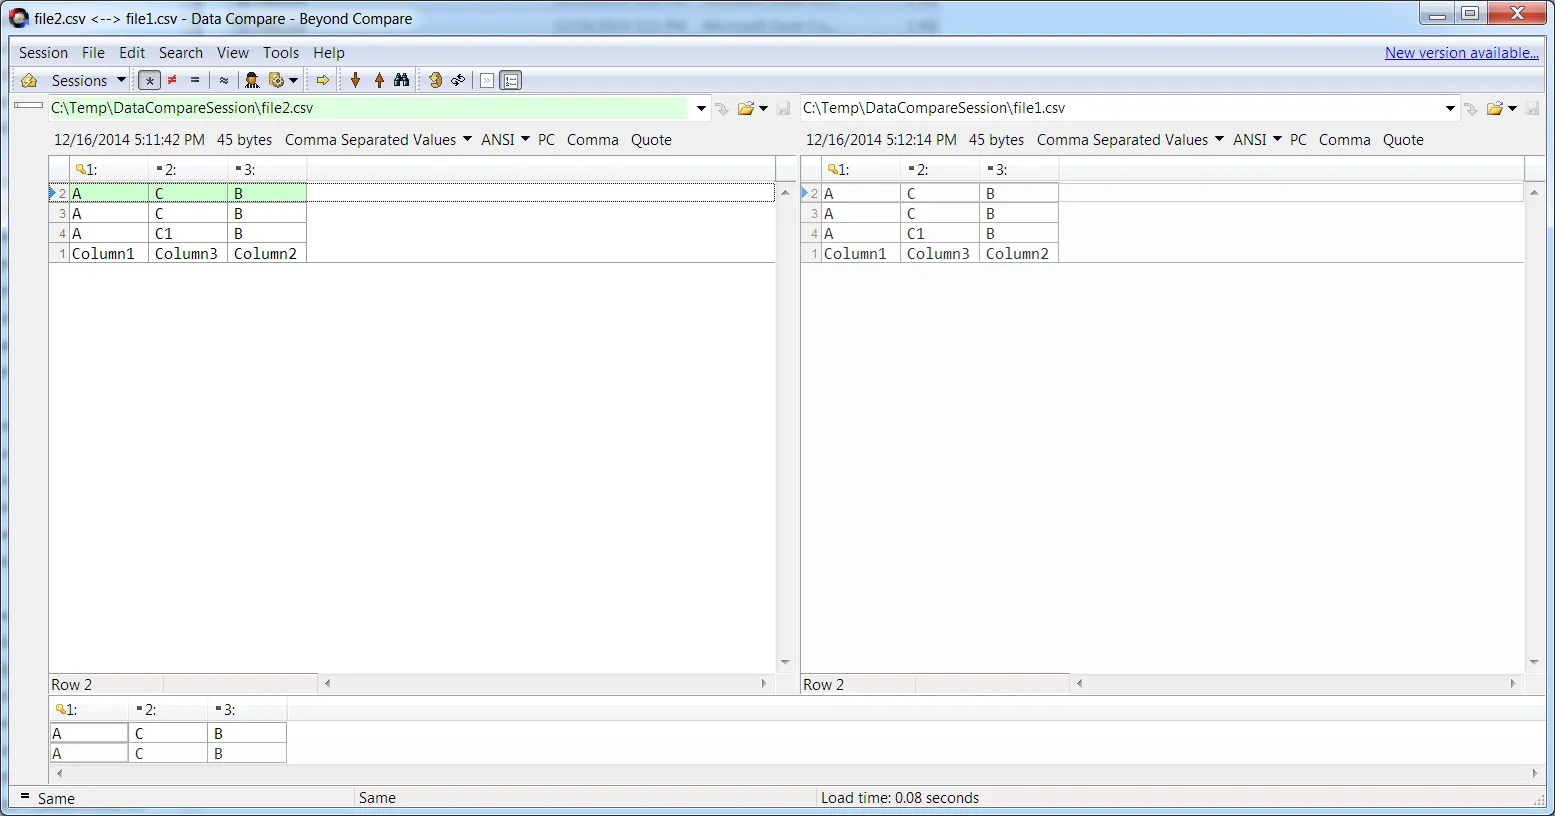Select right pane C1 cell in row 4

[x=940, y=233]
